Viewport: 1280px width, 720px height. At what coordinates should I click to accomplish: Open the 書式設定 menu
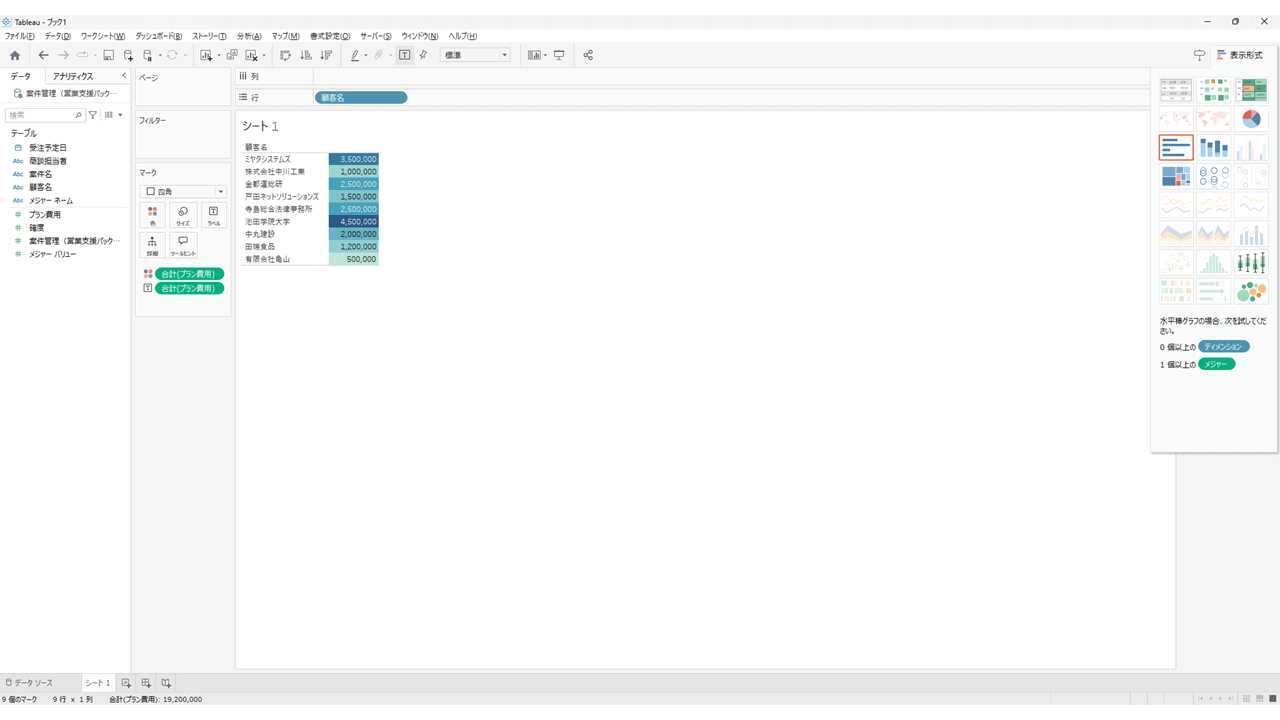tap(330, 36)
